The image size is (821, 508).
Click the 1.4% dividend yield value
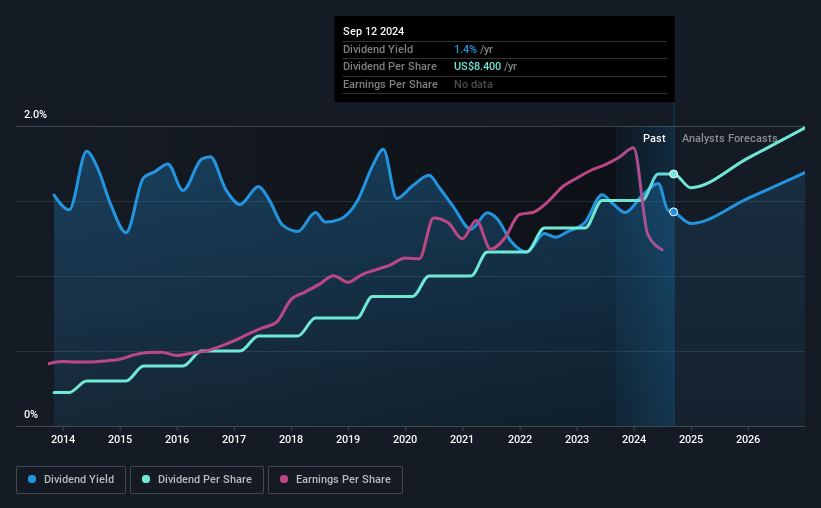[x=465, y=49]
